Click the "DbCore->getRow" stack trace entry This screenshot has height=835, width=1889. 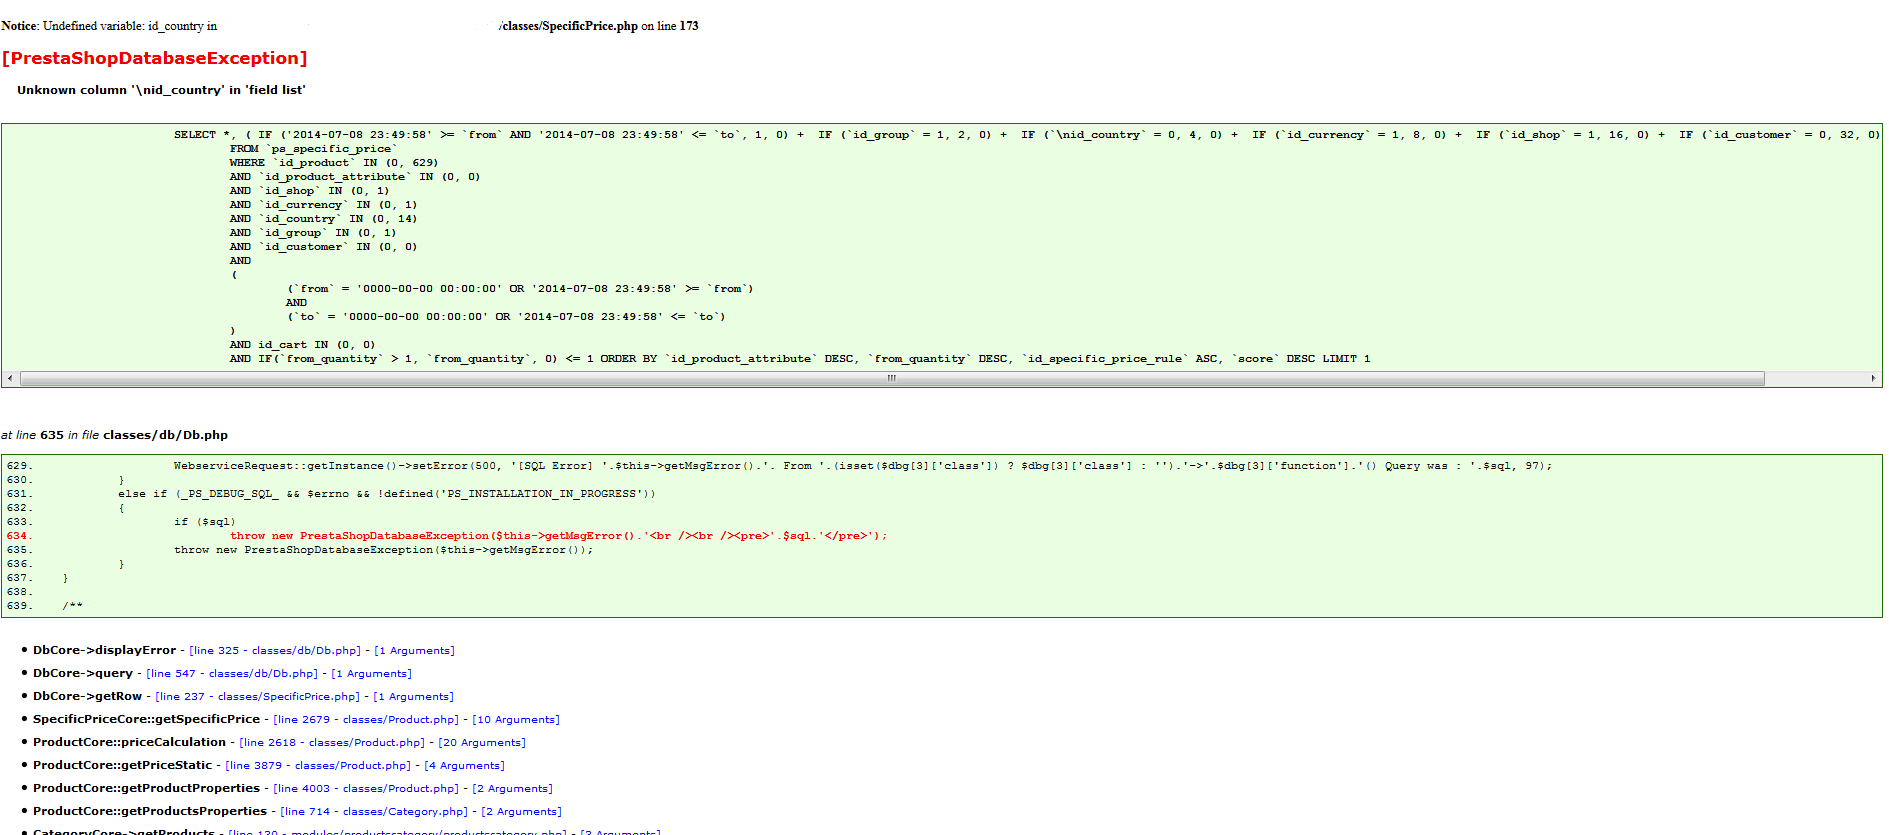pyautogui.click(x=87, y=696)
